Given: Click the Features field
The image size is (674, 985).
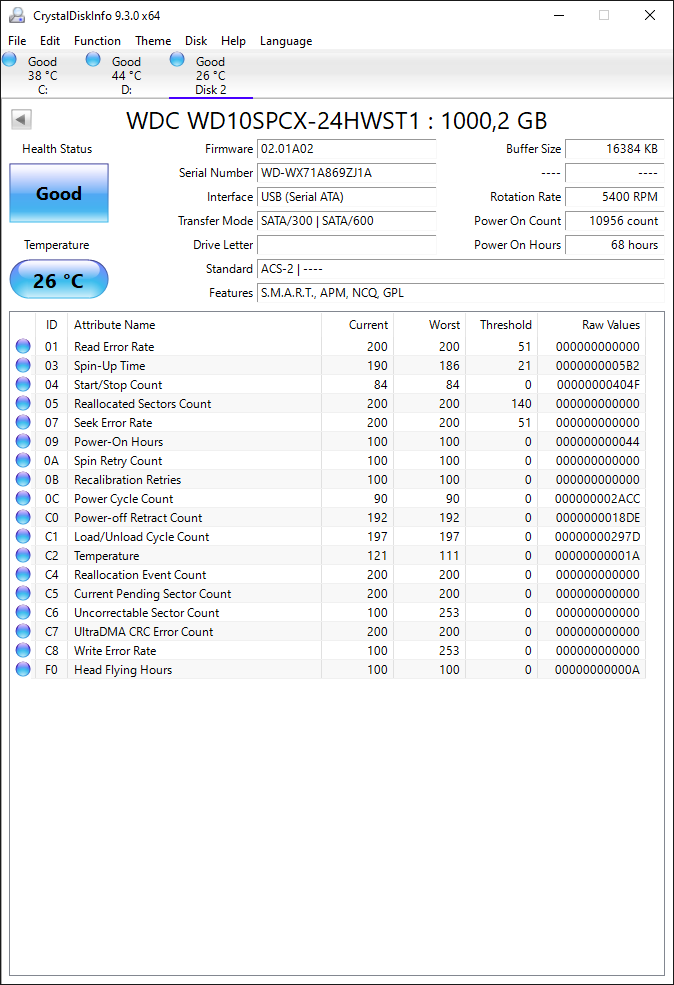Looking at the screenshot, I should pyautogui.click(x=460, y=293).
